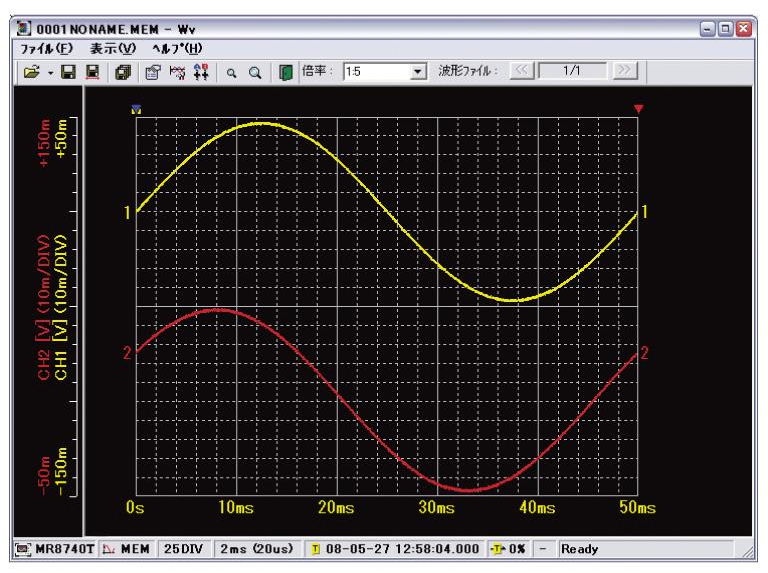Open a waveform file with folder icon
The height and width of the screenshot is (573, 768).
point(31,72)
